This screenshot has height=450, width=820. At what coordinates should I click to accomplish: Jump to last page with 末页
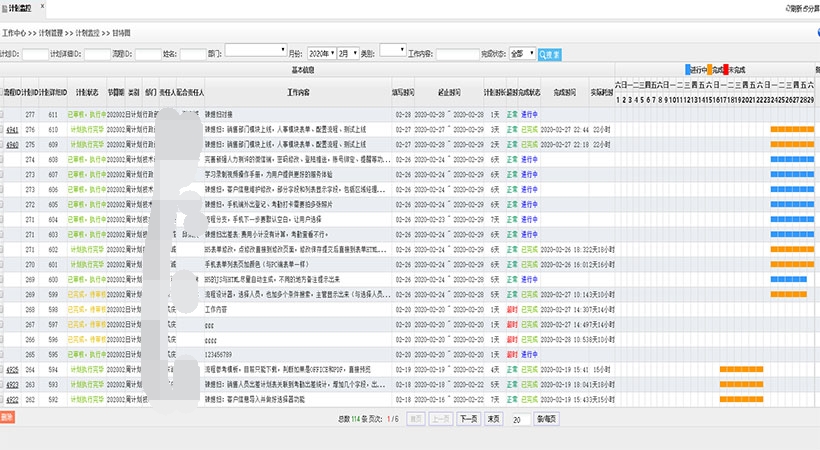(493, 419)
